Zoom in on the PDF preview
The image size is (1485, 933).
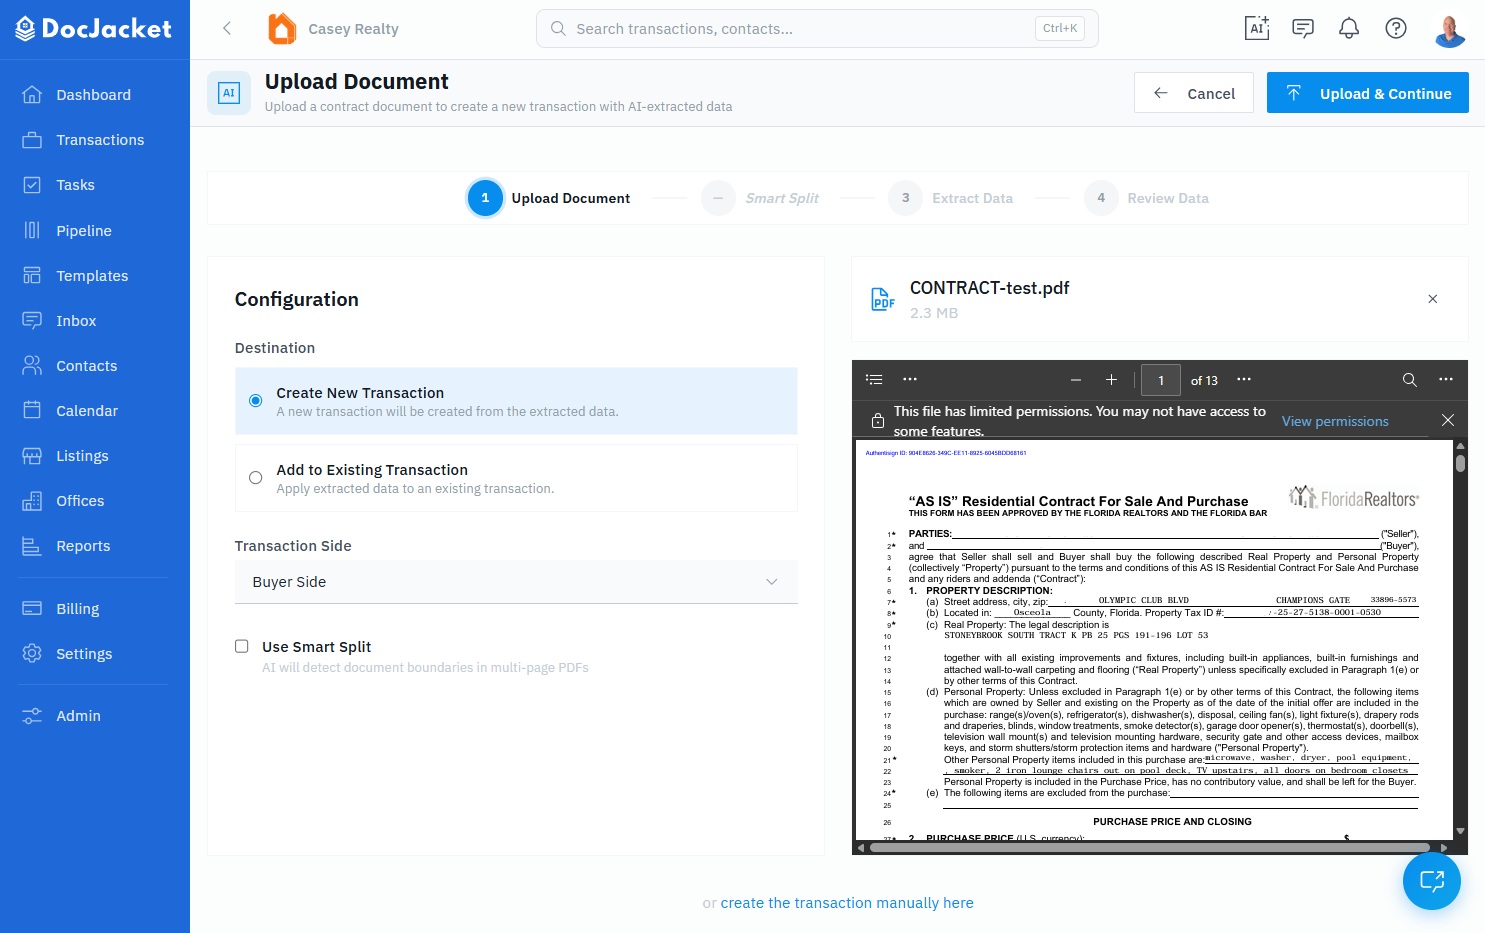point(1111,380)
